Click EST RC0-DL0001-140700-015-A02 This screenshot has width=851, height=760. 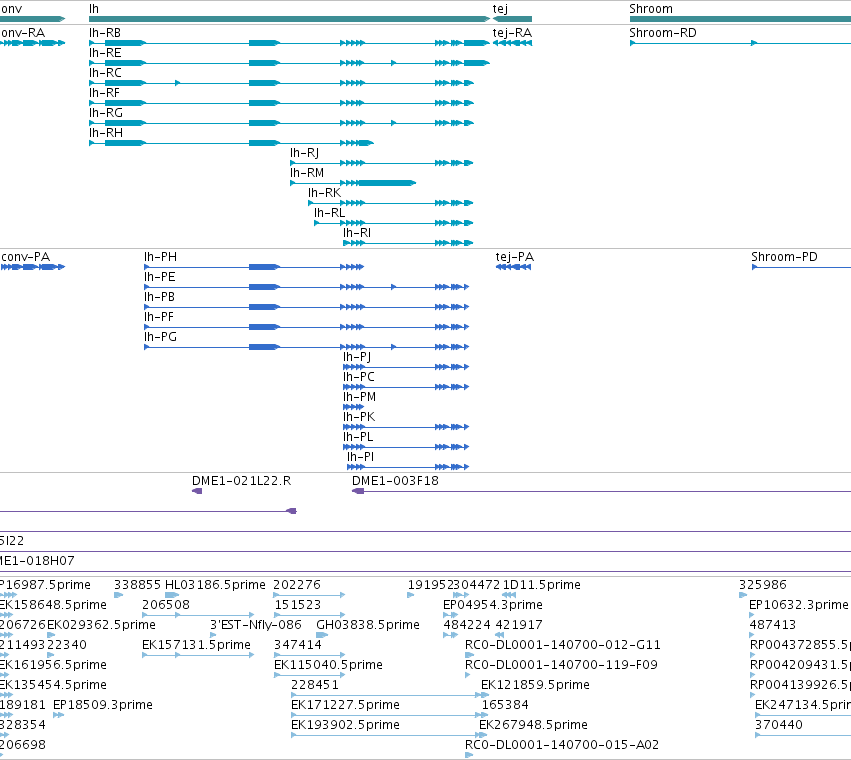562,745
